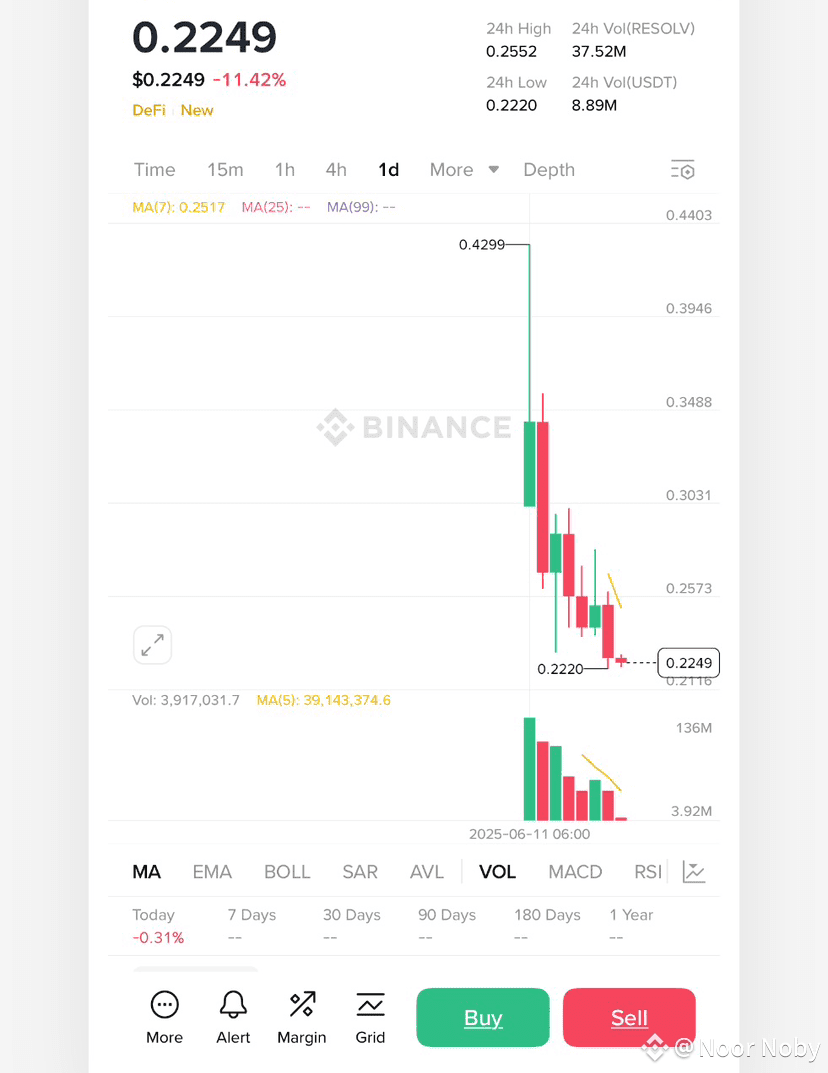Select the SAR indicator option

[360, 871]
